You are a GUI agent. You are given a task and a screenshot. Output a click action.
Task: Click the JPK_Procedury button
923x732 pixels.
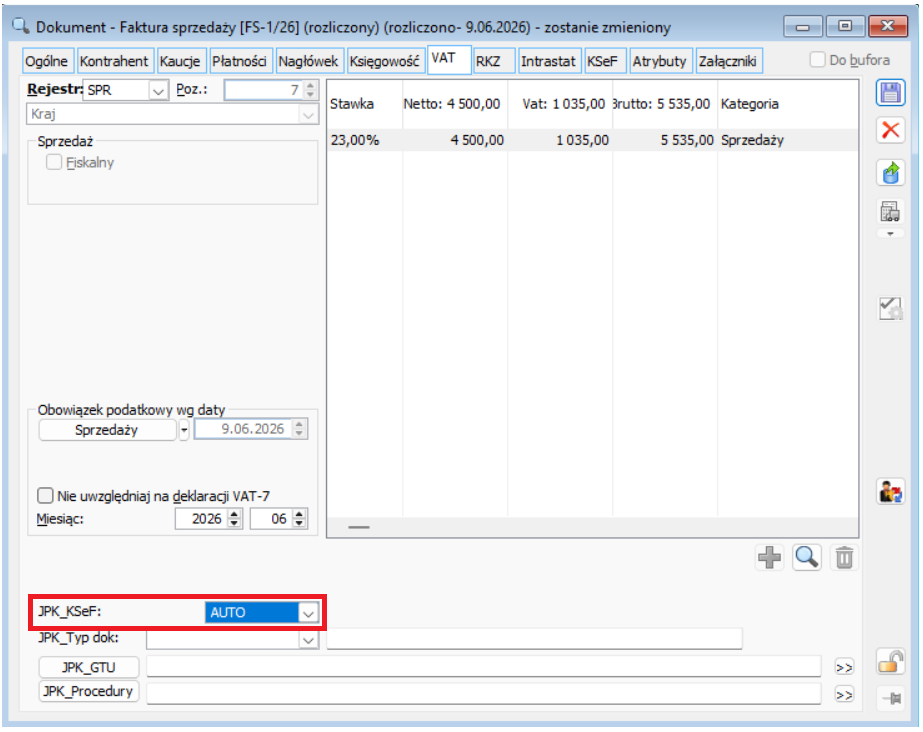click(x=89, y=691)
